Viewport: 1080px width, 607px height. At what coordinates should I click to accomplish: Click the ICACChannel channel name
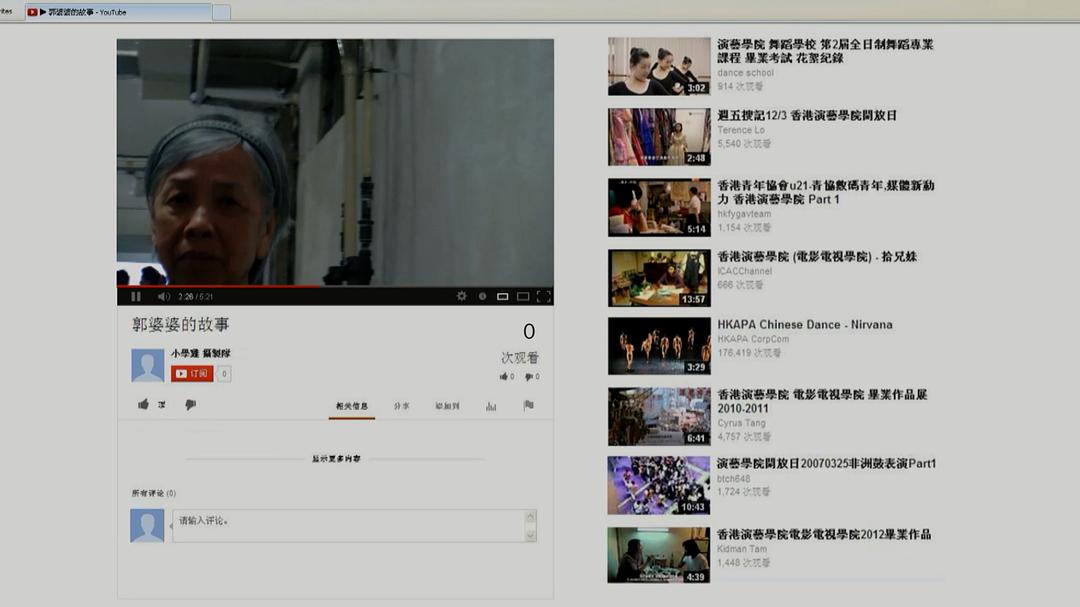[x=745, y=271]
